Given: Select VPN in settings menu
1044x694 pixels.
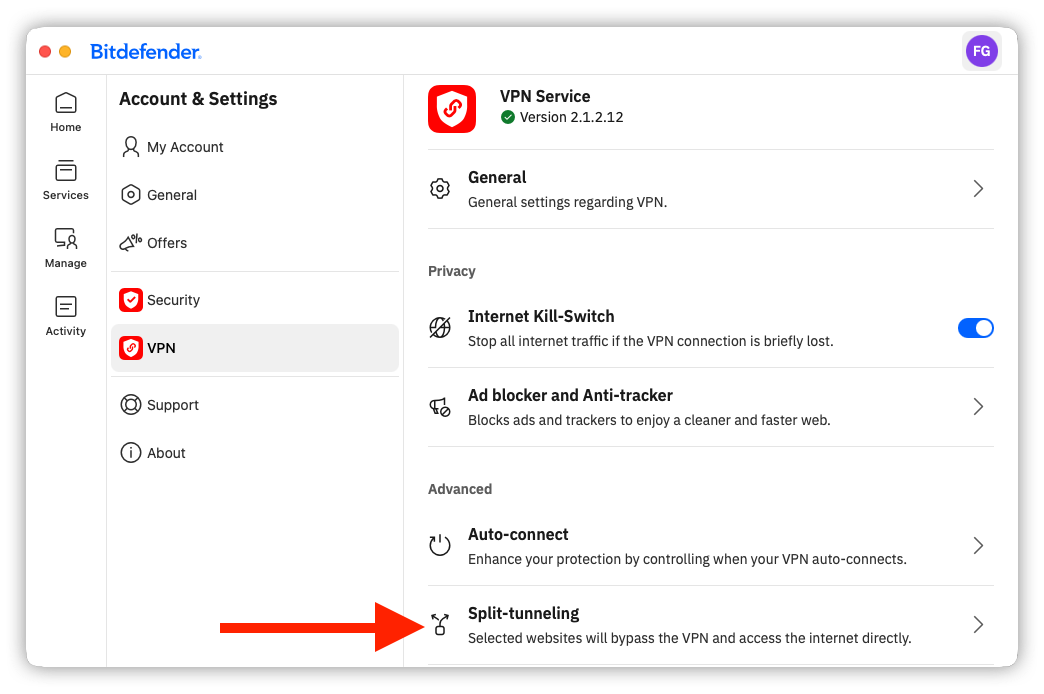Looking at the screenshot, I should pos(254,348).
